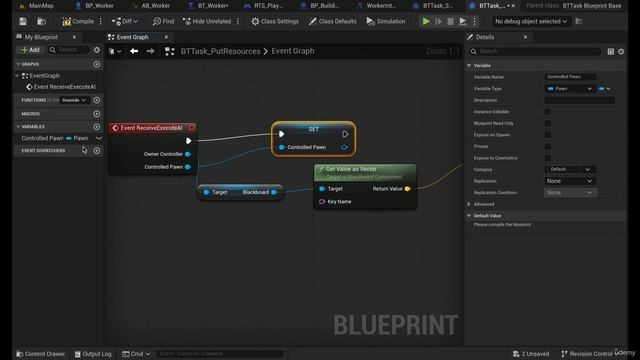Screen dimensions: 640x360
Task: Open the Diff dropdown
Action: [125, 21]
